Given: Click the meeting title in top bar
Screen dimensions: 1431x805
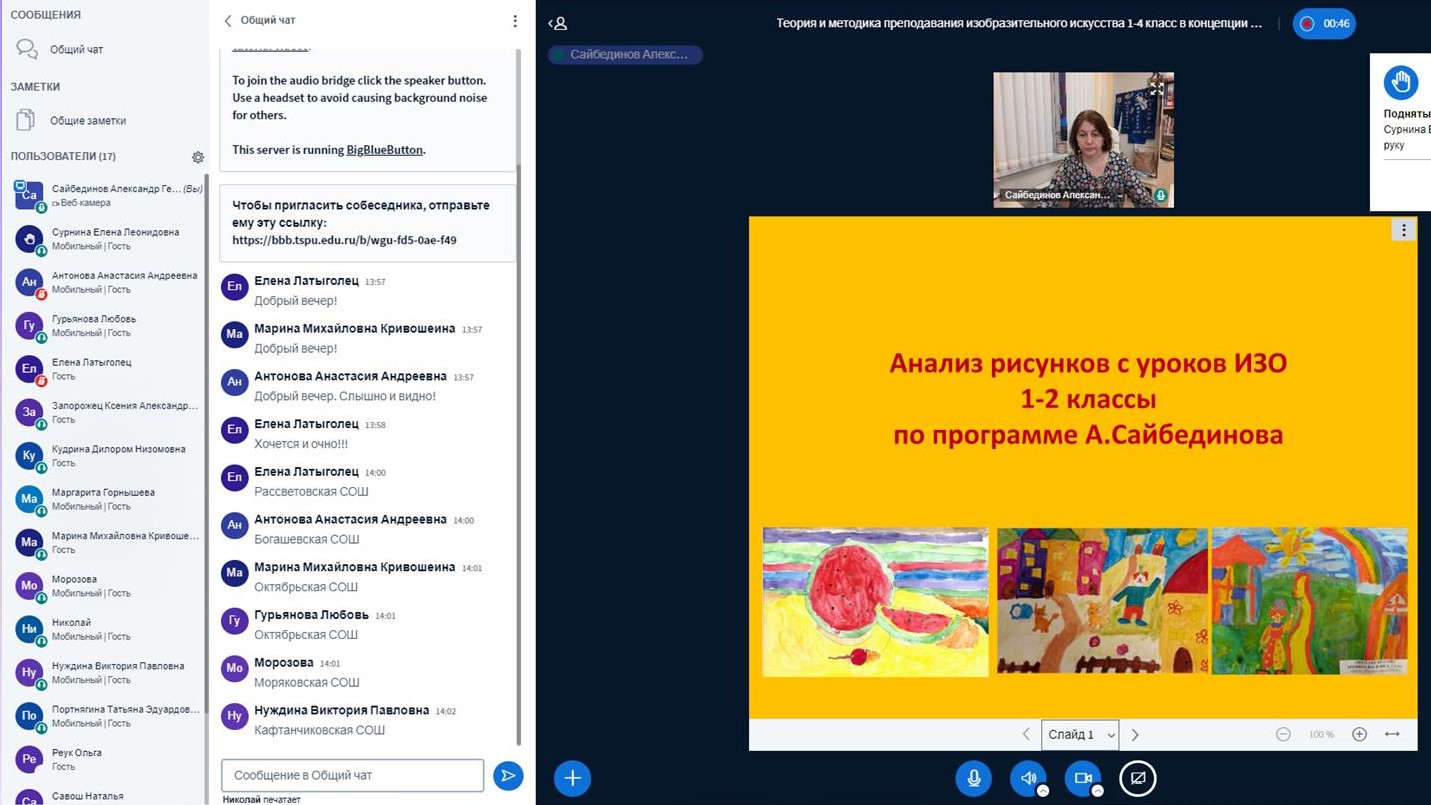Looking at the screenshot, I should click(1019, 23).
